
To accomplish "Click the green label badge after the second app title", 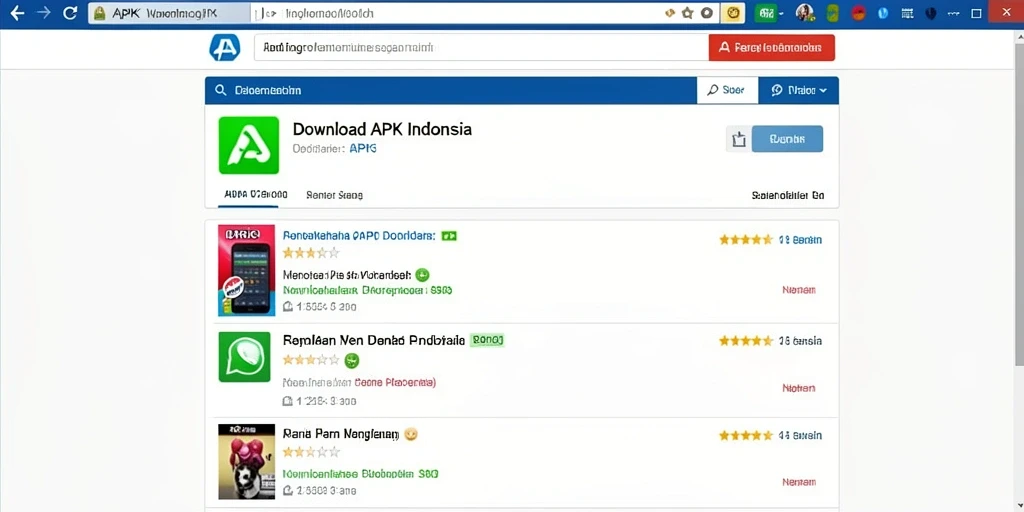I will coord(487,340).
